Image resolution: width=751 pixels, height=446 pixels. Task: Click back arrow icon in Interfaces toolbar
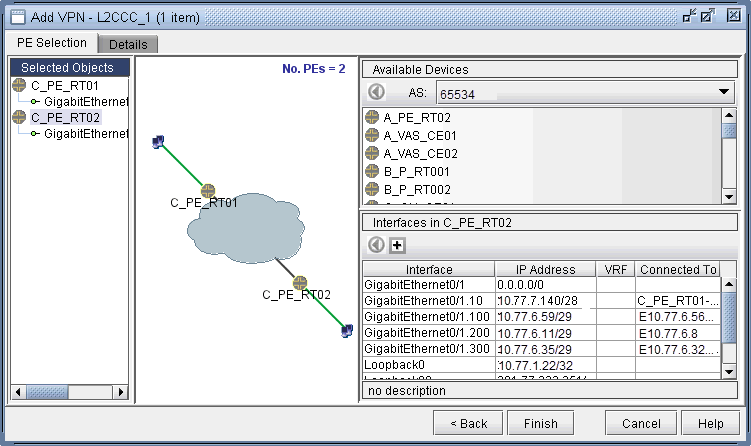pos(376,245)
